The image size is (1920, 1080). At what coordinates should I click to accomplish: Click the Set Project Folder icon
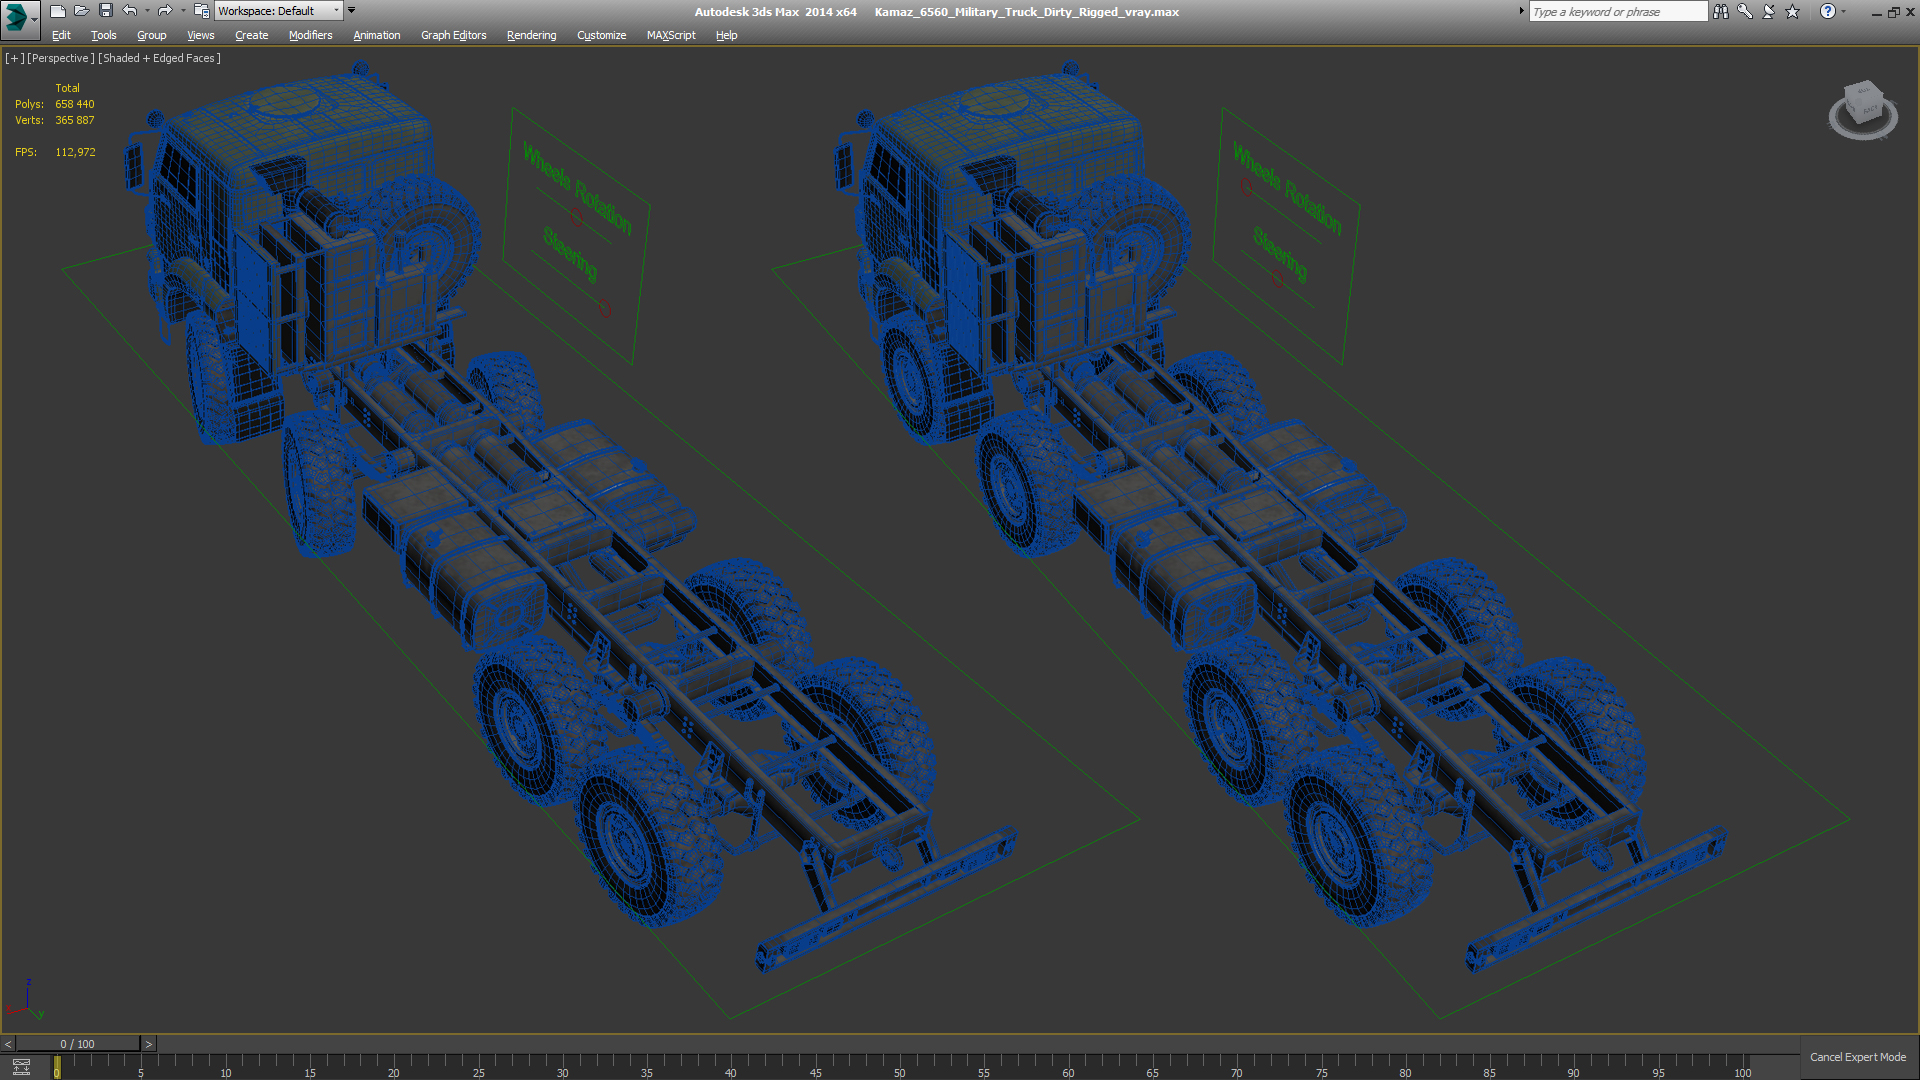pos(201,11)
